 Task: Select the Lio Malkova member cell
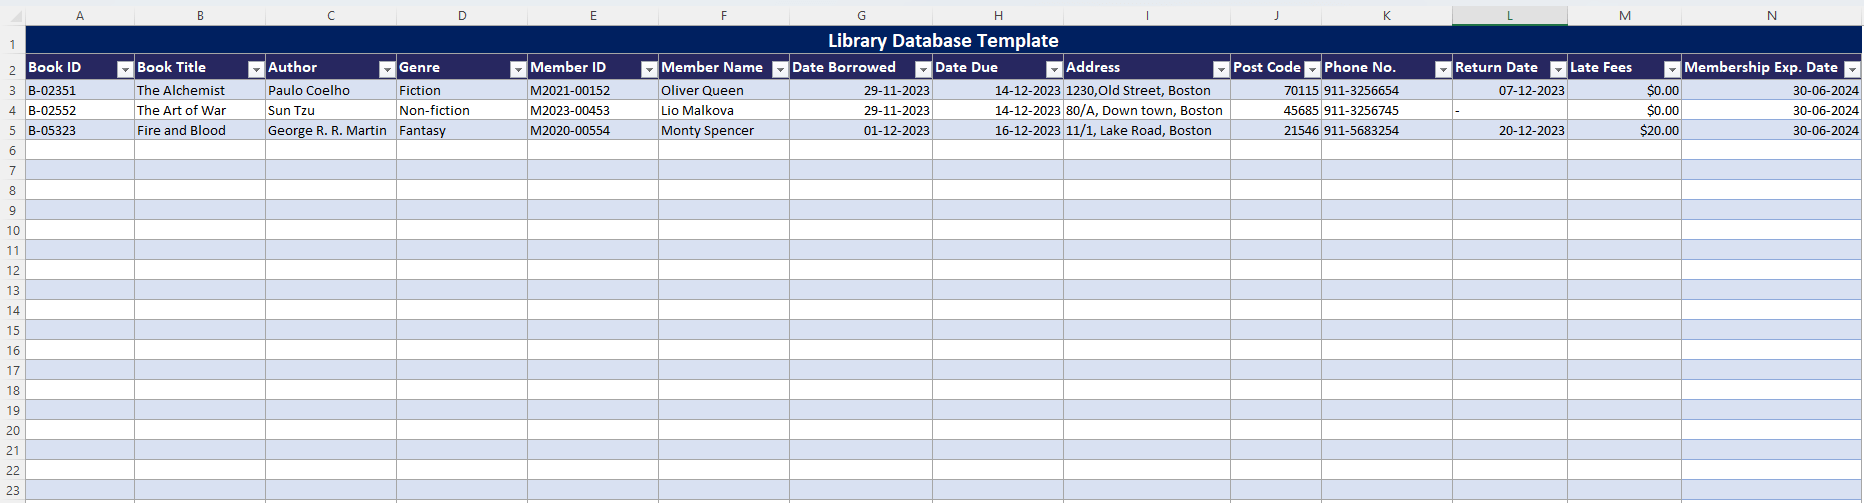click(724, 110)
